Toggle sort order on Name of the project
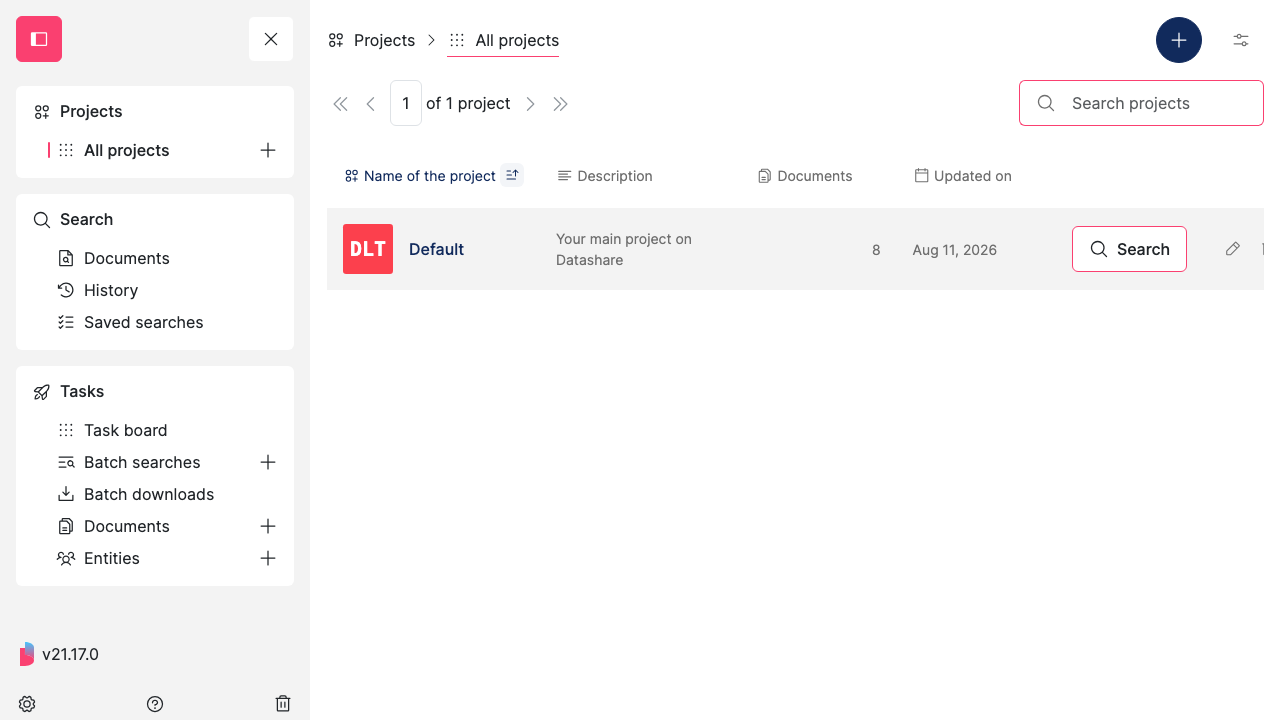 pyautogui.click(x=512, y=175)
